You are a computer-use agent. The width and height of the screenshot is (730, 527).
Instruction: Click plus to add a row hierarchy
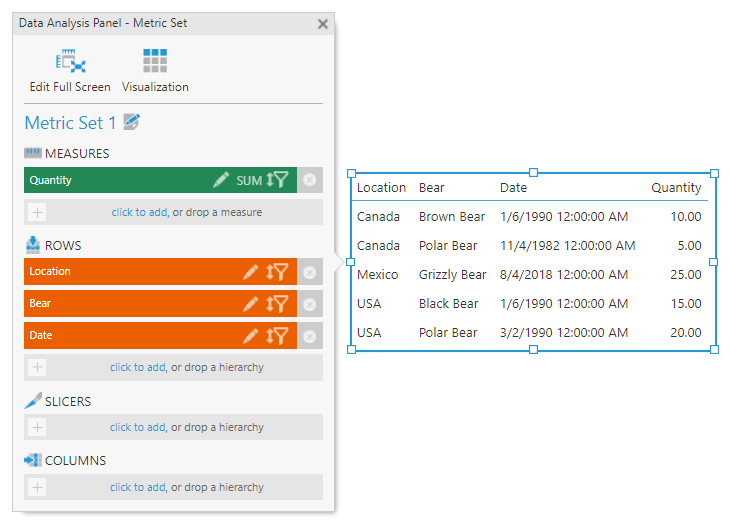pos(37,367)
